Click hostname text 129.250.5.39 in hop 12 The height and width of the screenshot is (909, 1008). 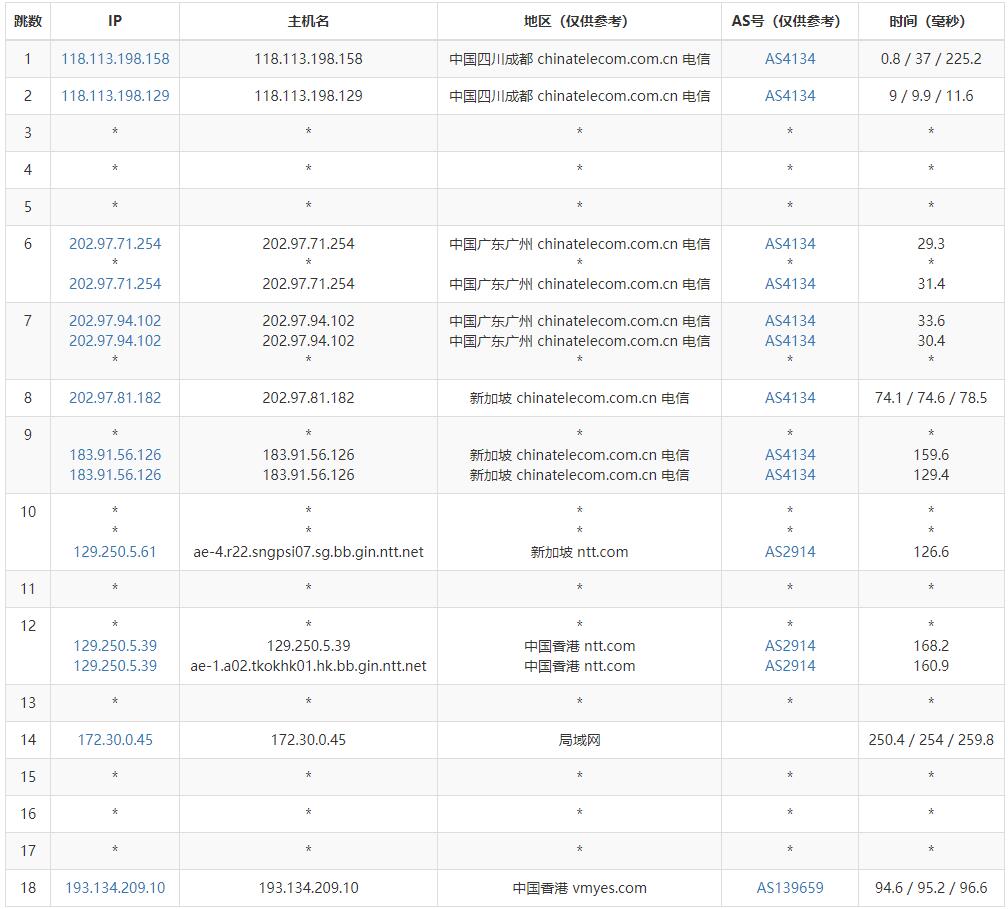pos(309,646)
